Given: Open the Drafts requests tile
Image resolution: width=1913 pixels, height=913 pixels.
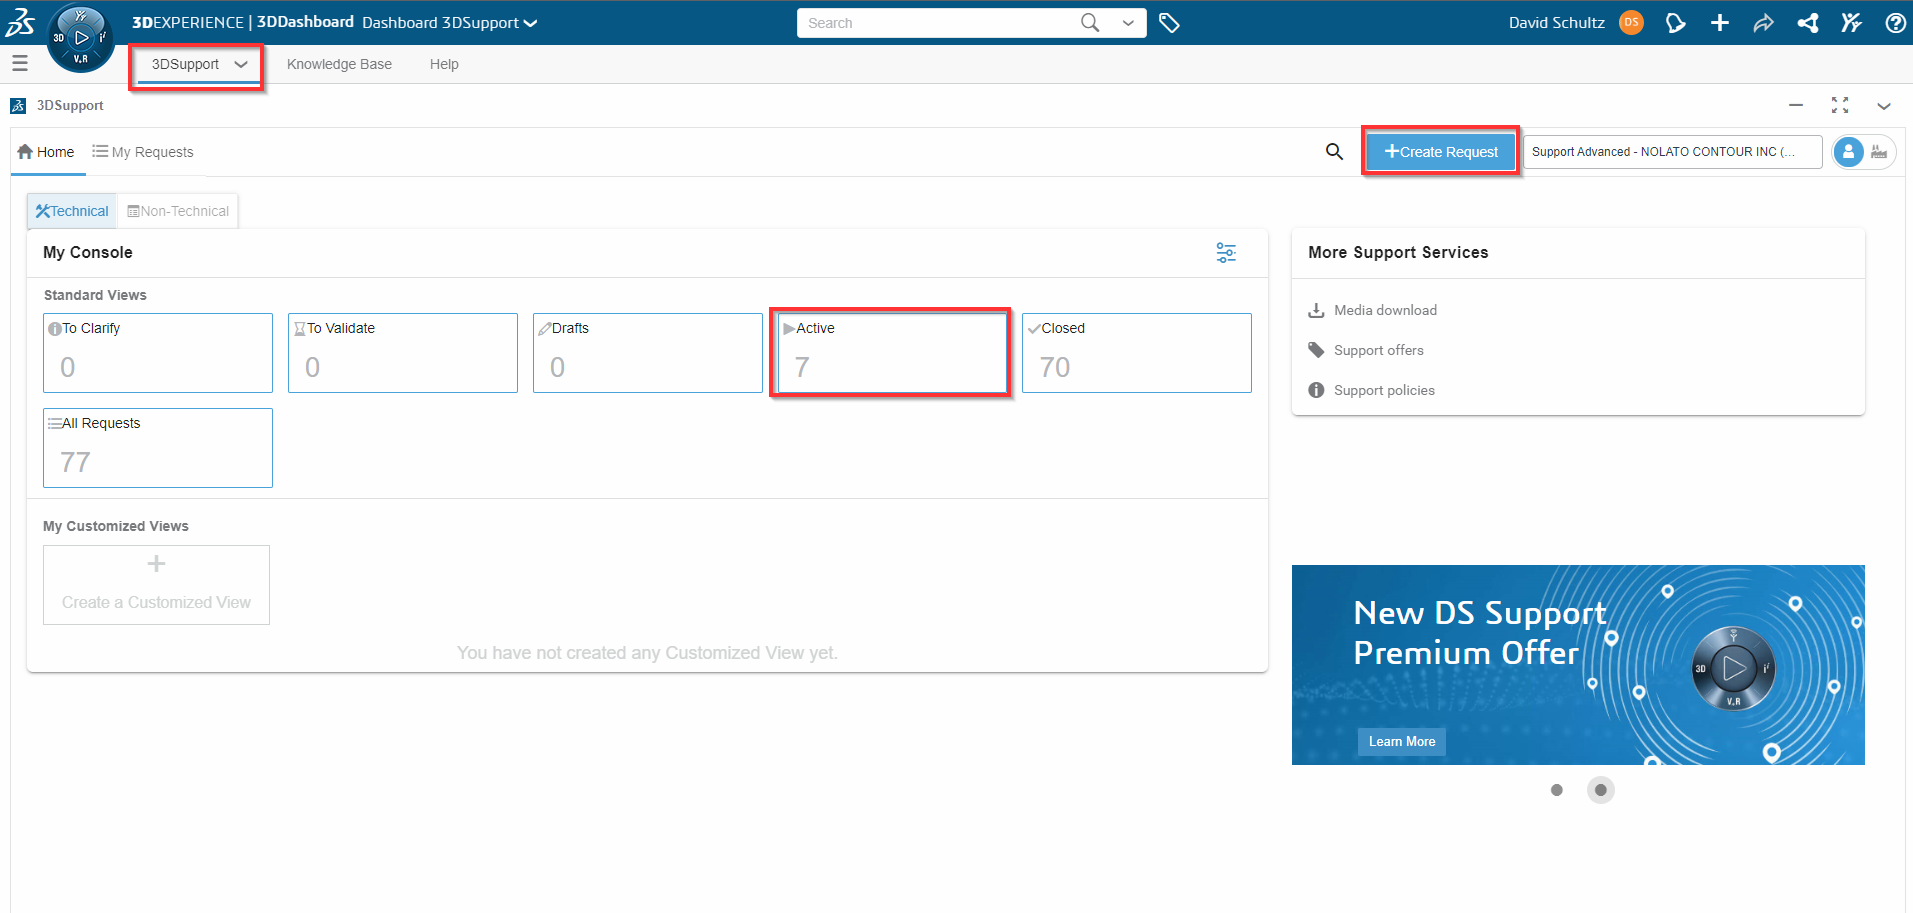Looking at the screenshot, I should coord(648,353).
